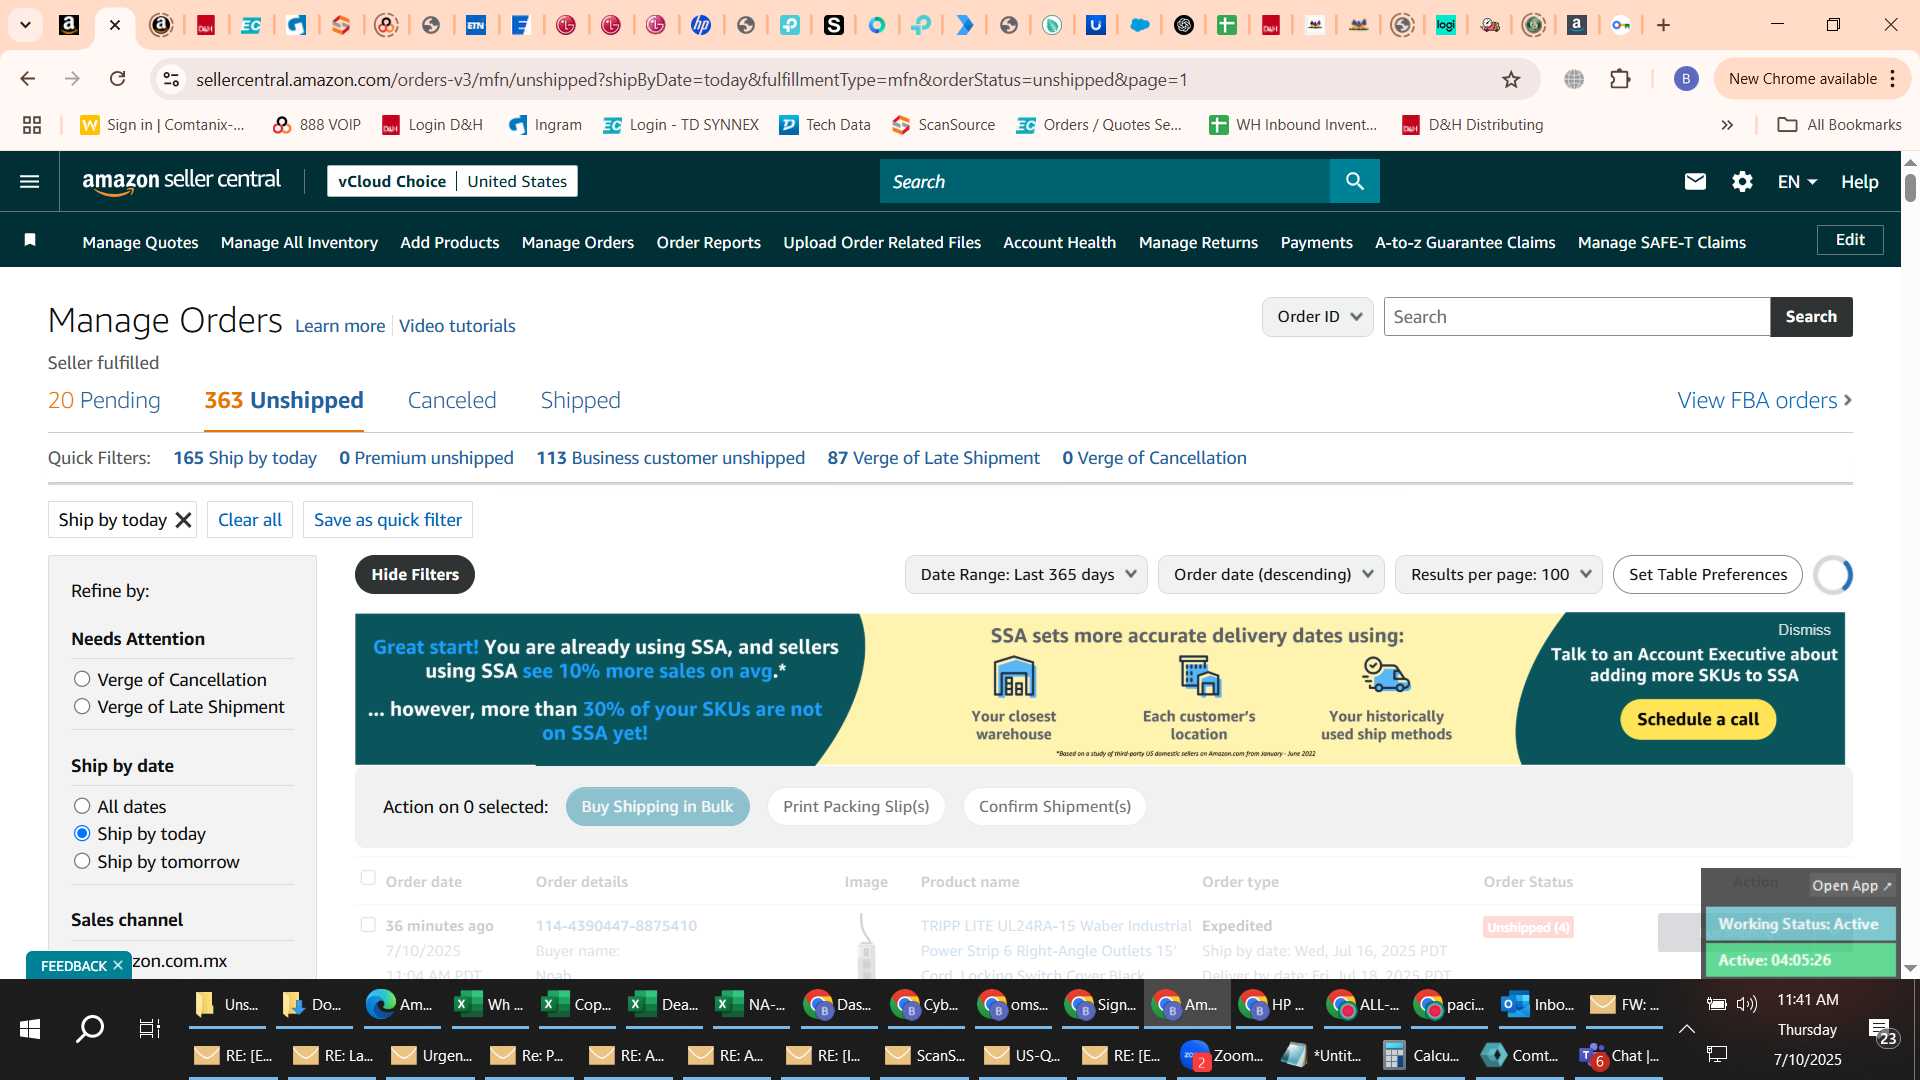The image size is (1920, 1080).
Task: Select Verge of Cancellation radio button
Action: coord(82,679)
